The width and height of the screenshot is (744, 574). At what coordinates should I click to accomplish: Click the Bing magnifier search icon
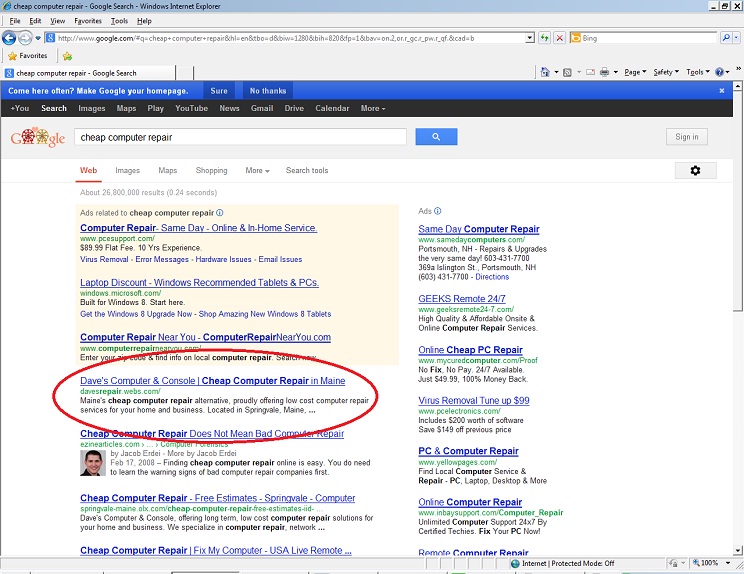[x=725, y=38]
